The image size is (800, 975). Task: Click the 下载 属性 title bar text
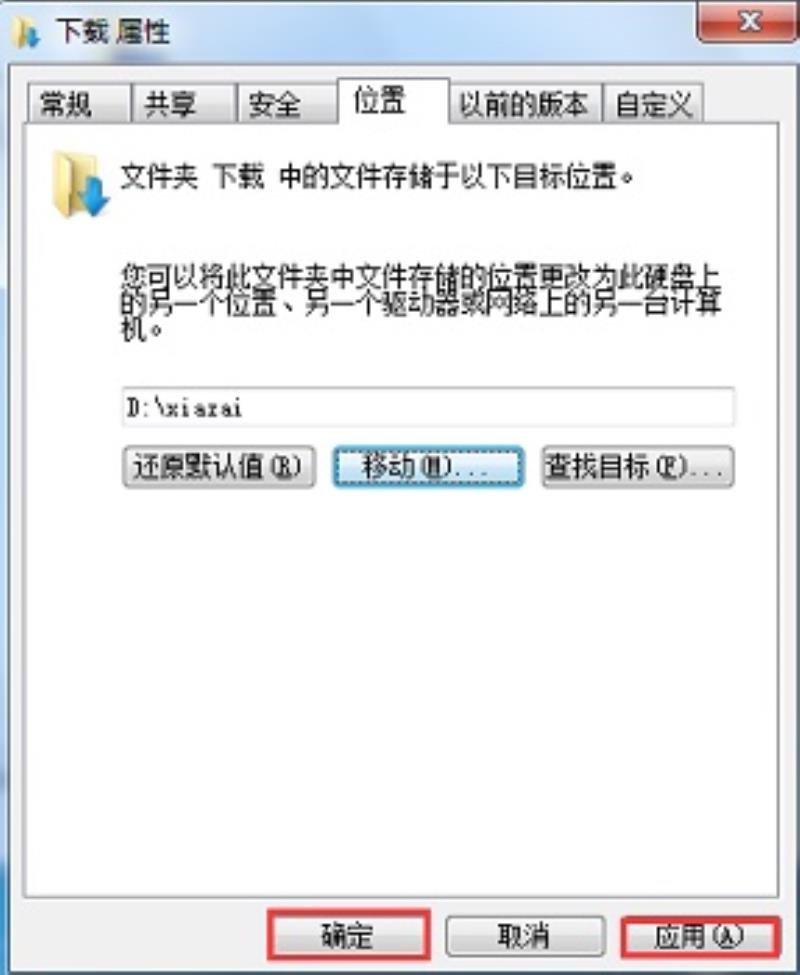point(113,30)
